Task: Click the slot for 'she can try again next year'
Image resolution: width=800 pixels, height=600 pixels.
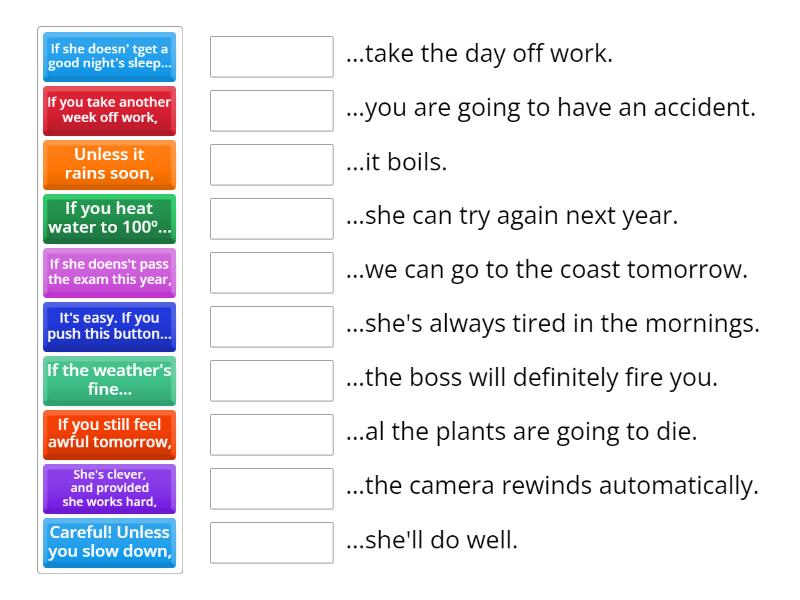Action: click(x=272, y=219)
